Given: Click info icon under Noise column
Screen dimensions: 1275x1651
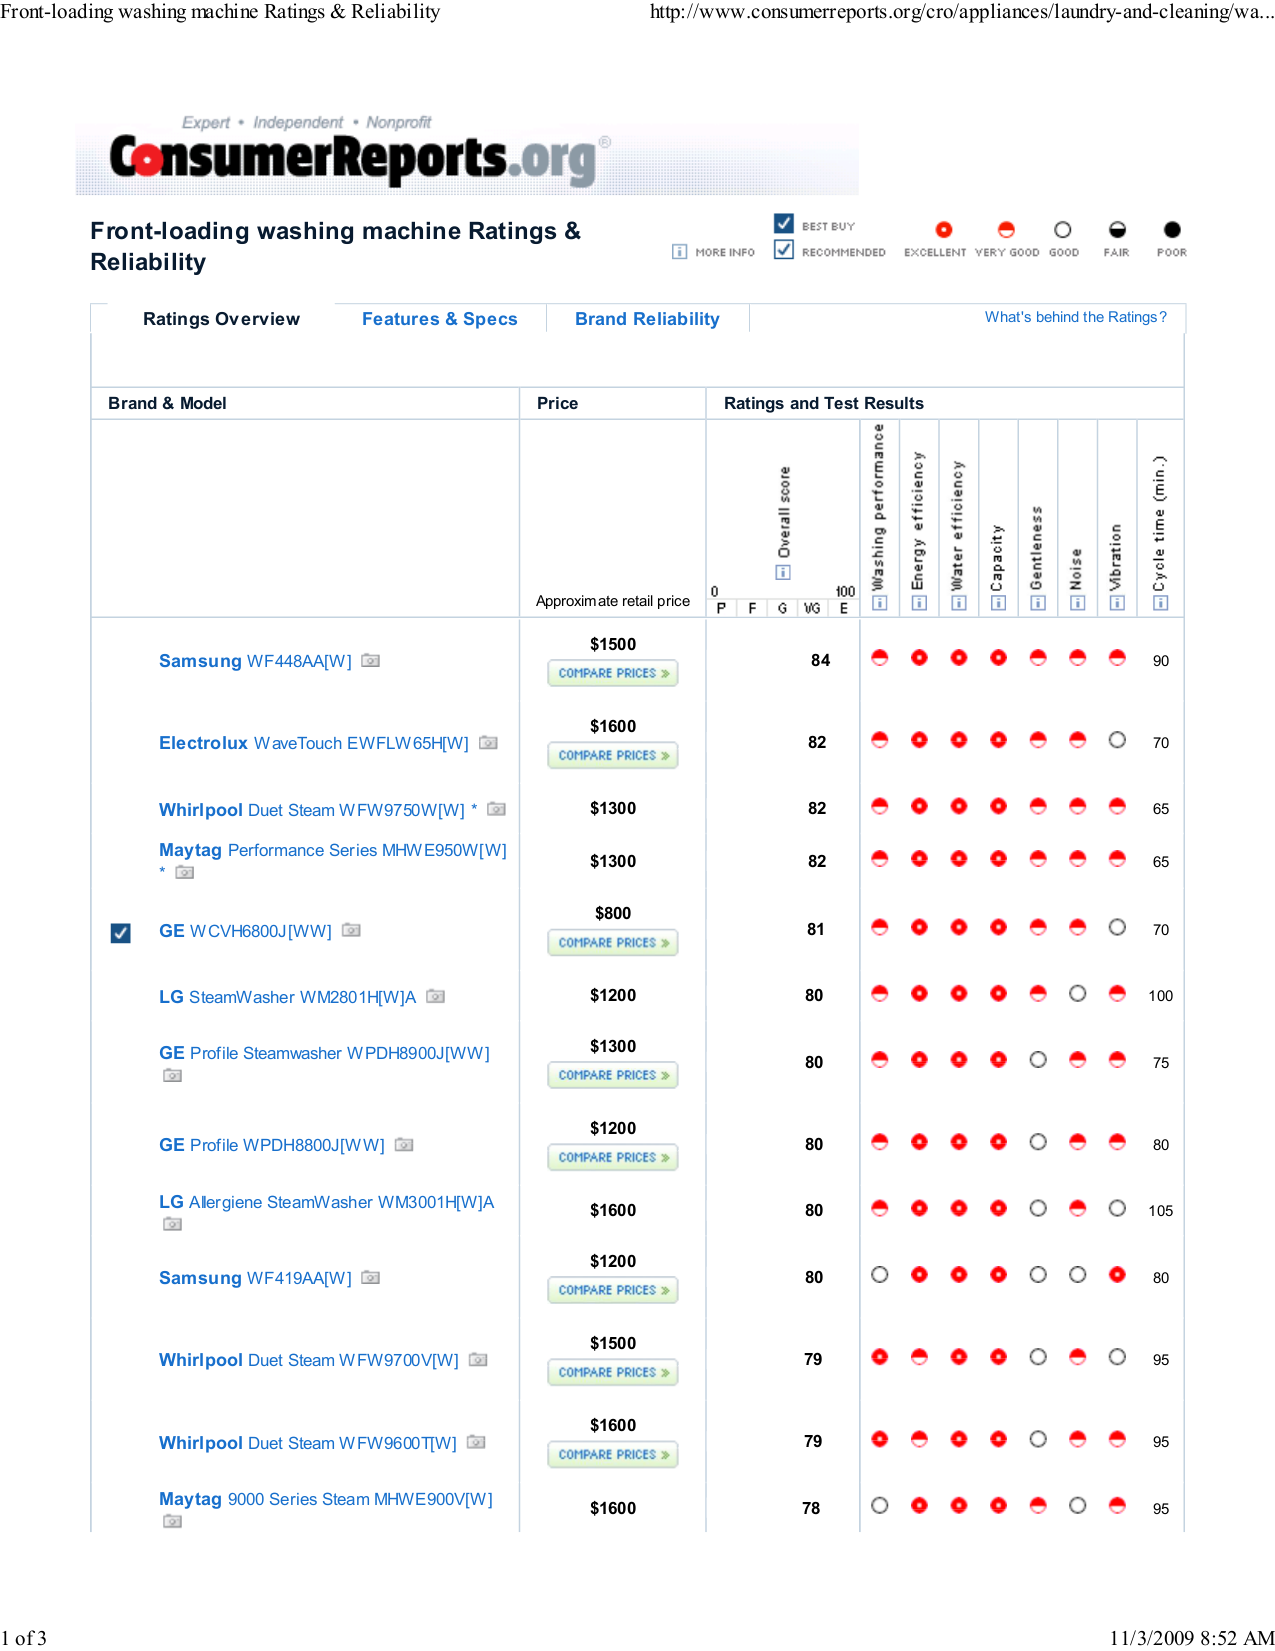Looking at the screenshot, I should [1077, 603].
